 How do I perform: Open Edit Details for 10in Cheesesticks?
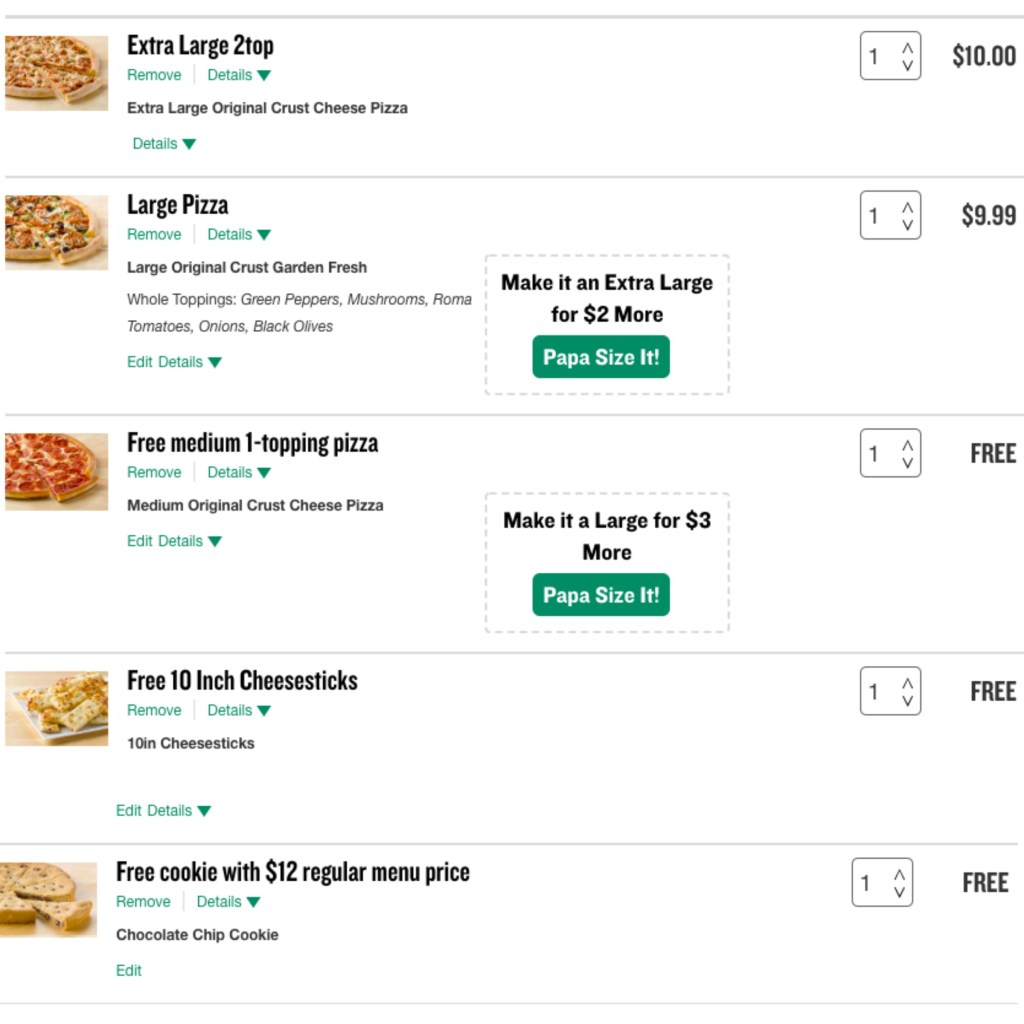[x=163, y=810]
